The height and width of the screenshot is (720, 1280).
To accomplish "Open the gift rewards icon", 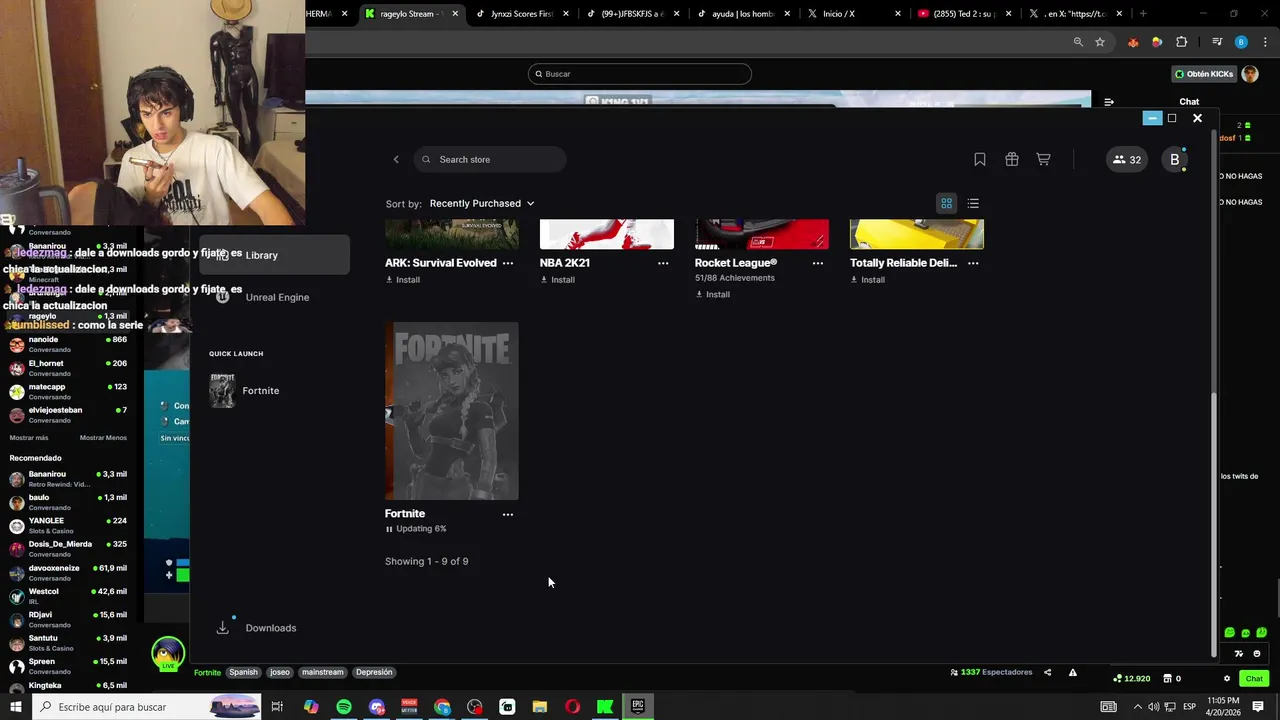I will coord(1012,160).
